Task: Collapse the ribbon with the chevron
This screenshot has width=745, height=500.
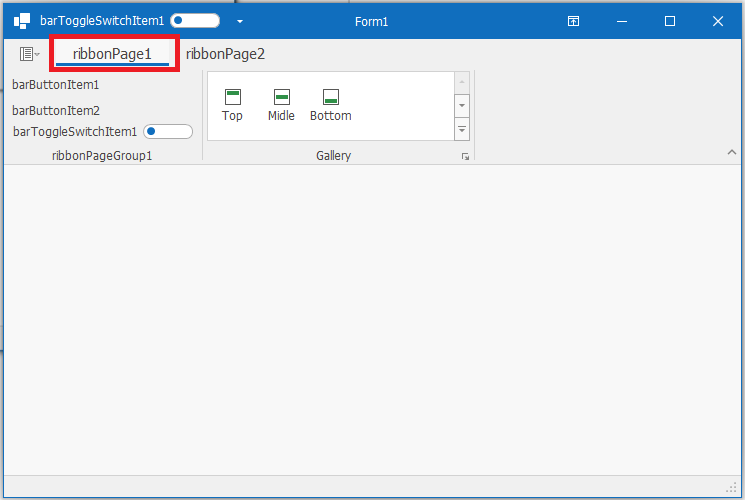Action: (732, 152)
